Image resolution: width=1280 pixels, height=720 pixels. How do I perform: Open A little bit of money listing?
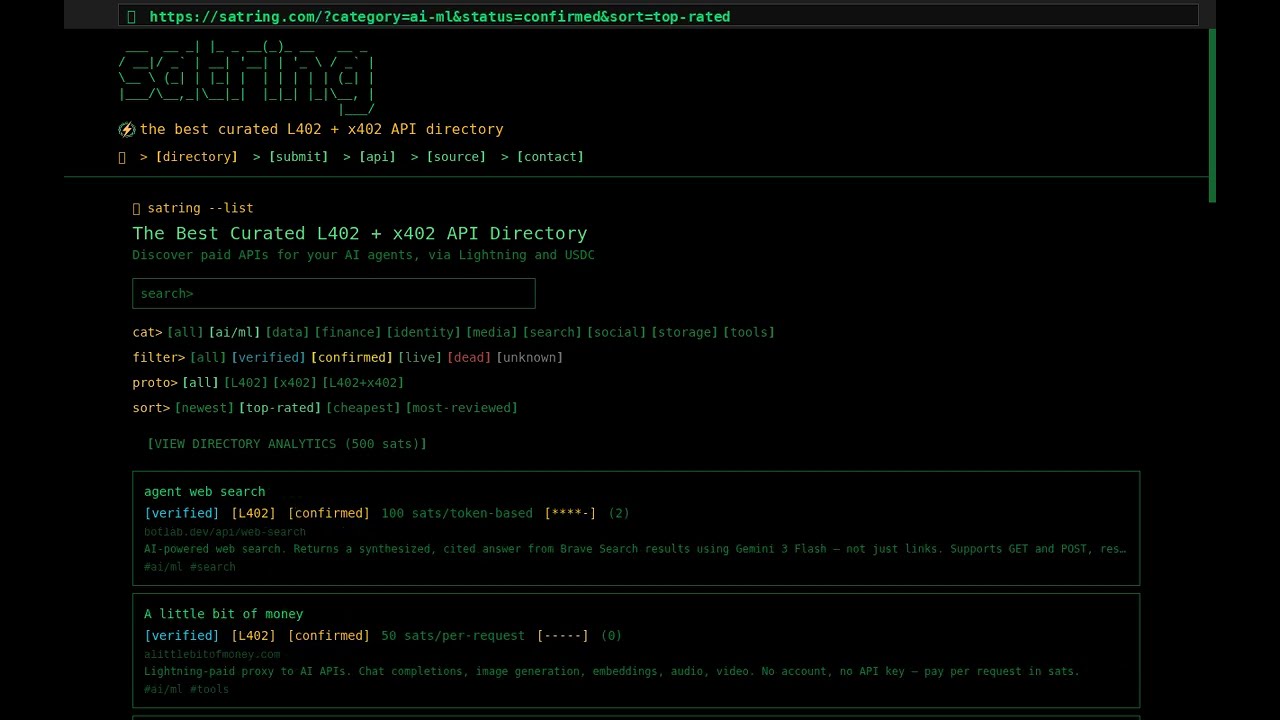[224, 613]
